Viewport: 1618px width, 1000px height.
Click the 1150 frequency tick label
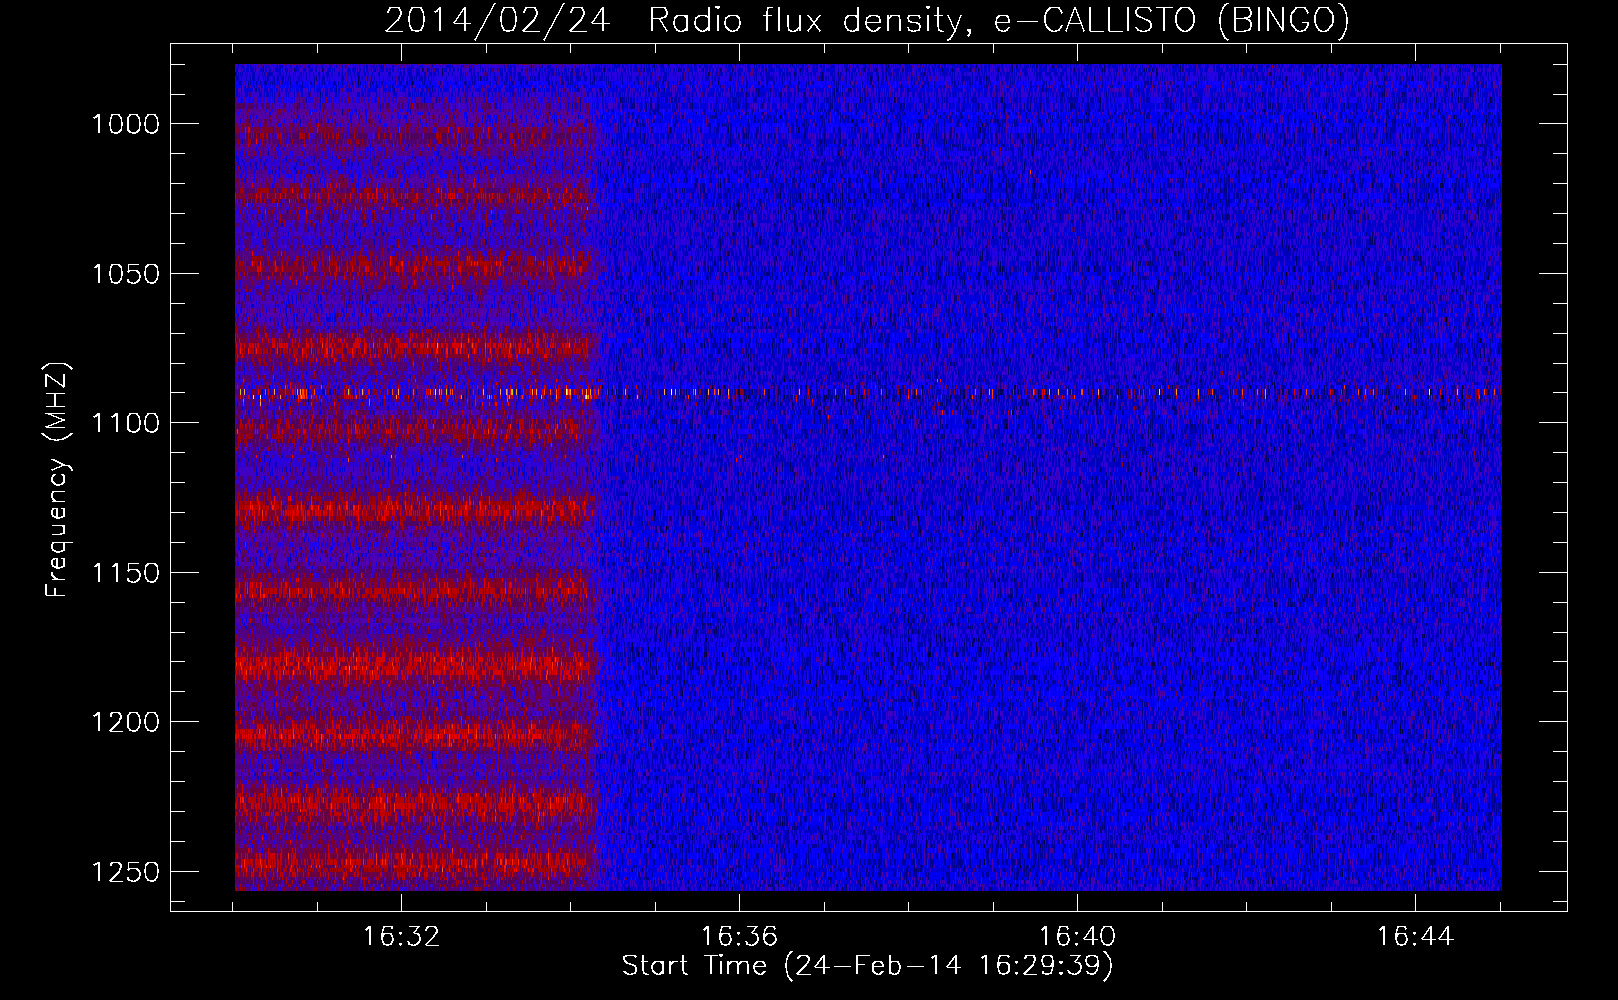coord(125,573)
